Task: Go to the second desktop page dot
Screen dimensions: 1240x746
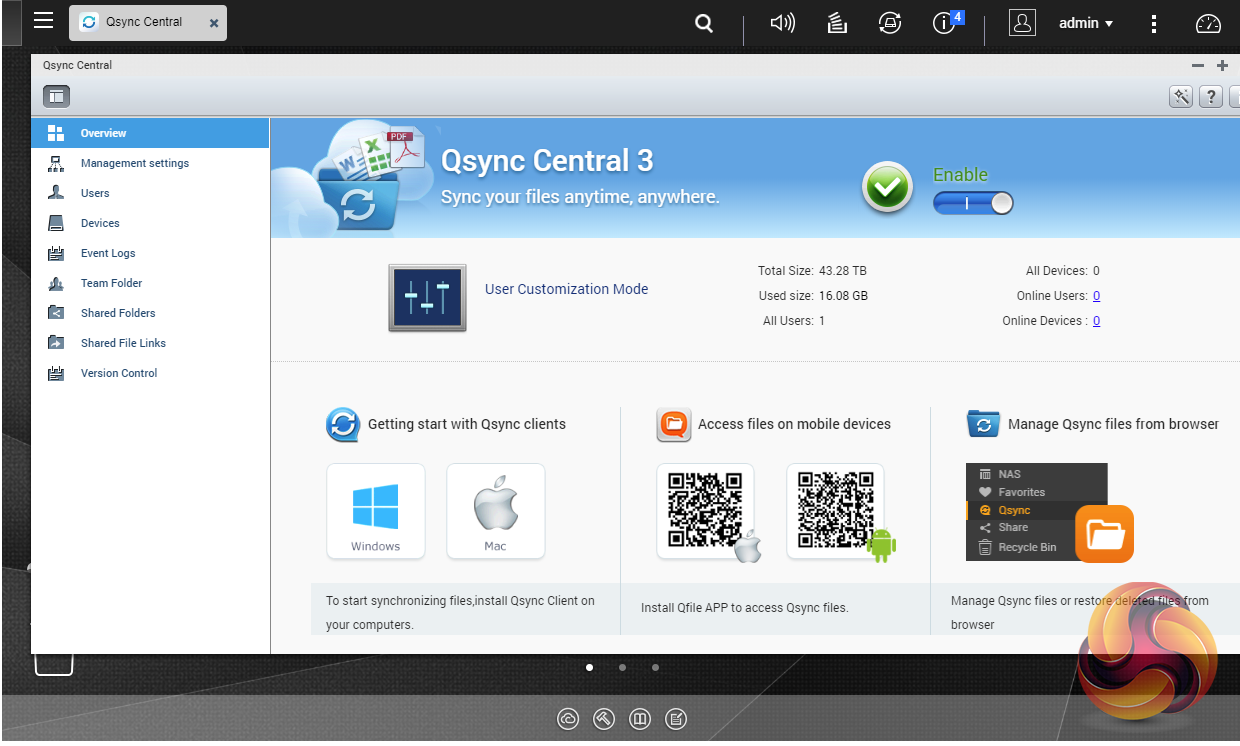Action: pyautogui.click(x=622, y=667)
